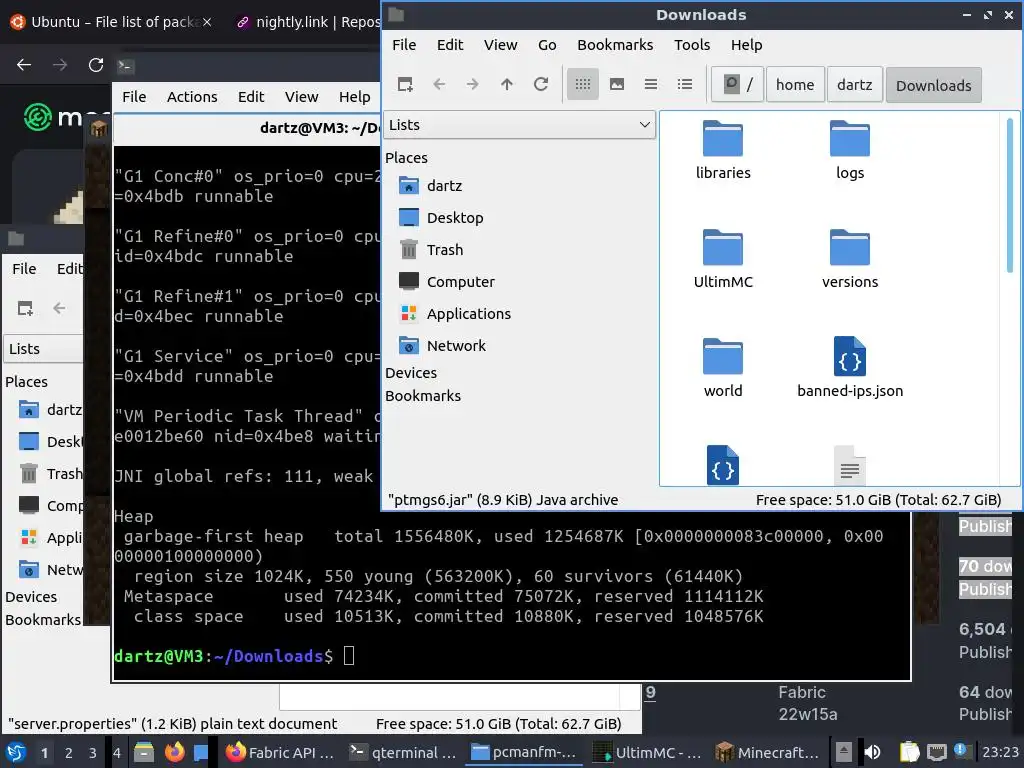Go back in background file manager
This screenshot has height=768, width=1024.
point(59,308)
